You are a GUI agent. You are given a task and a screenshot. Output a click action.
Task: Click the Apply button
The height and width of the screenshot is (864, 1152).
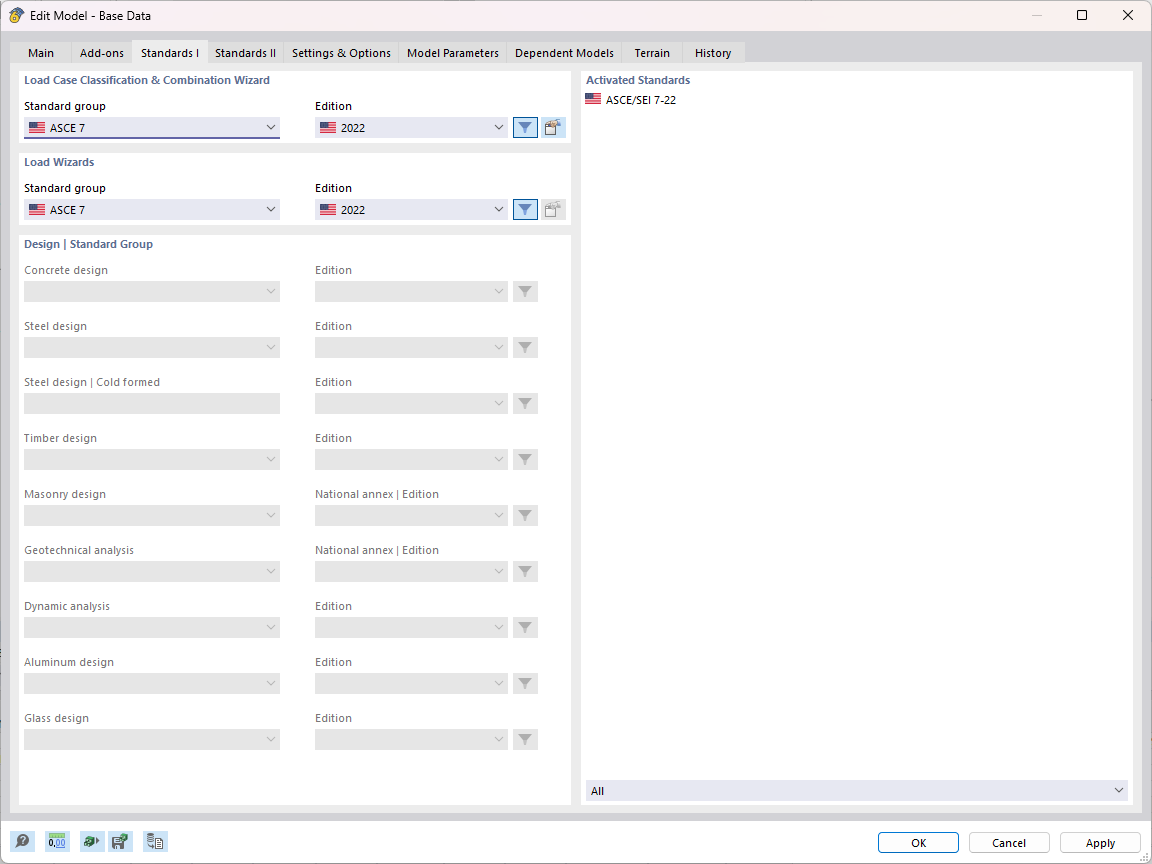pyautogui.click(x=1099, y=842)
